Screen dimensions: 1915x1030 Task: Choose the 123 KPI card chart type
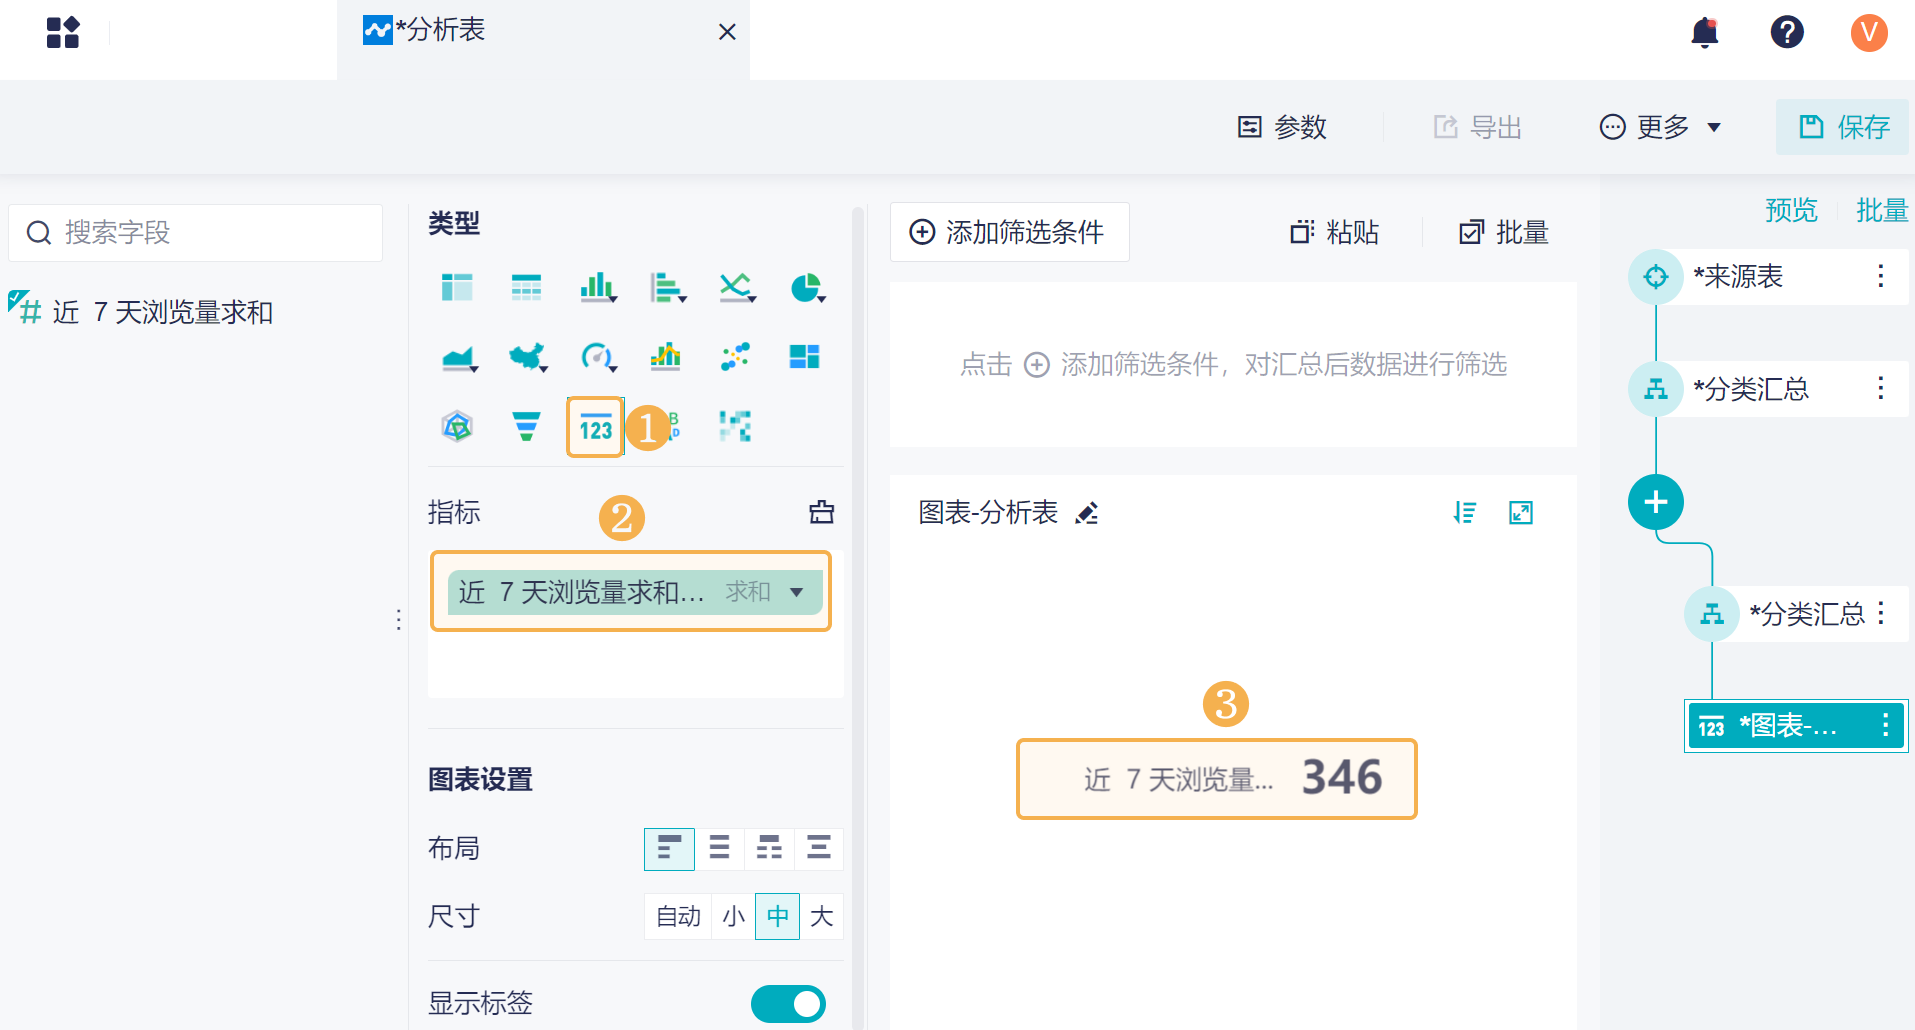click(595, 427)
